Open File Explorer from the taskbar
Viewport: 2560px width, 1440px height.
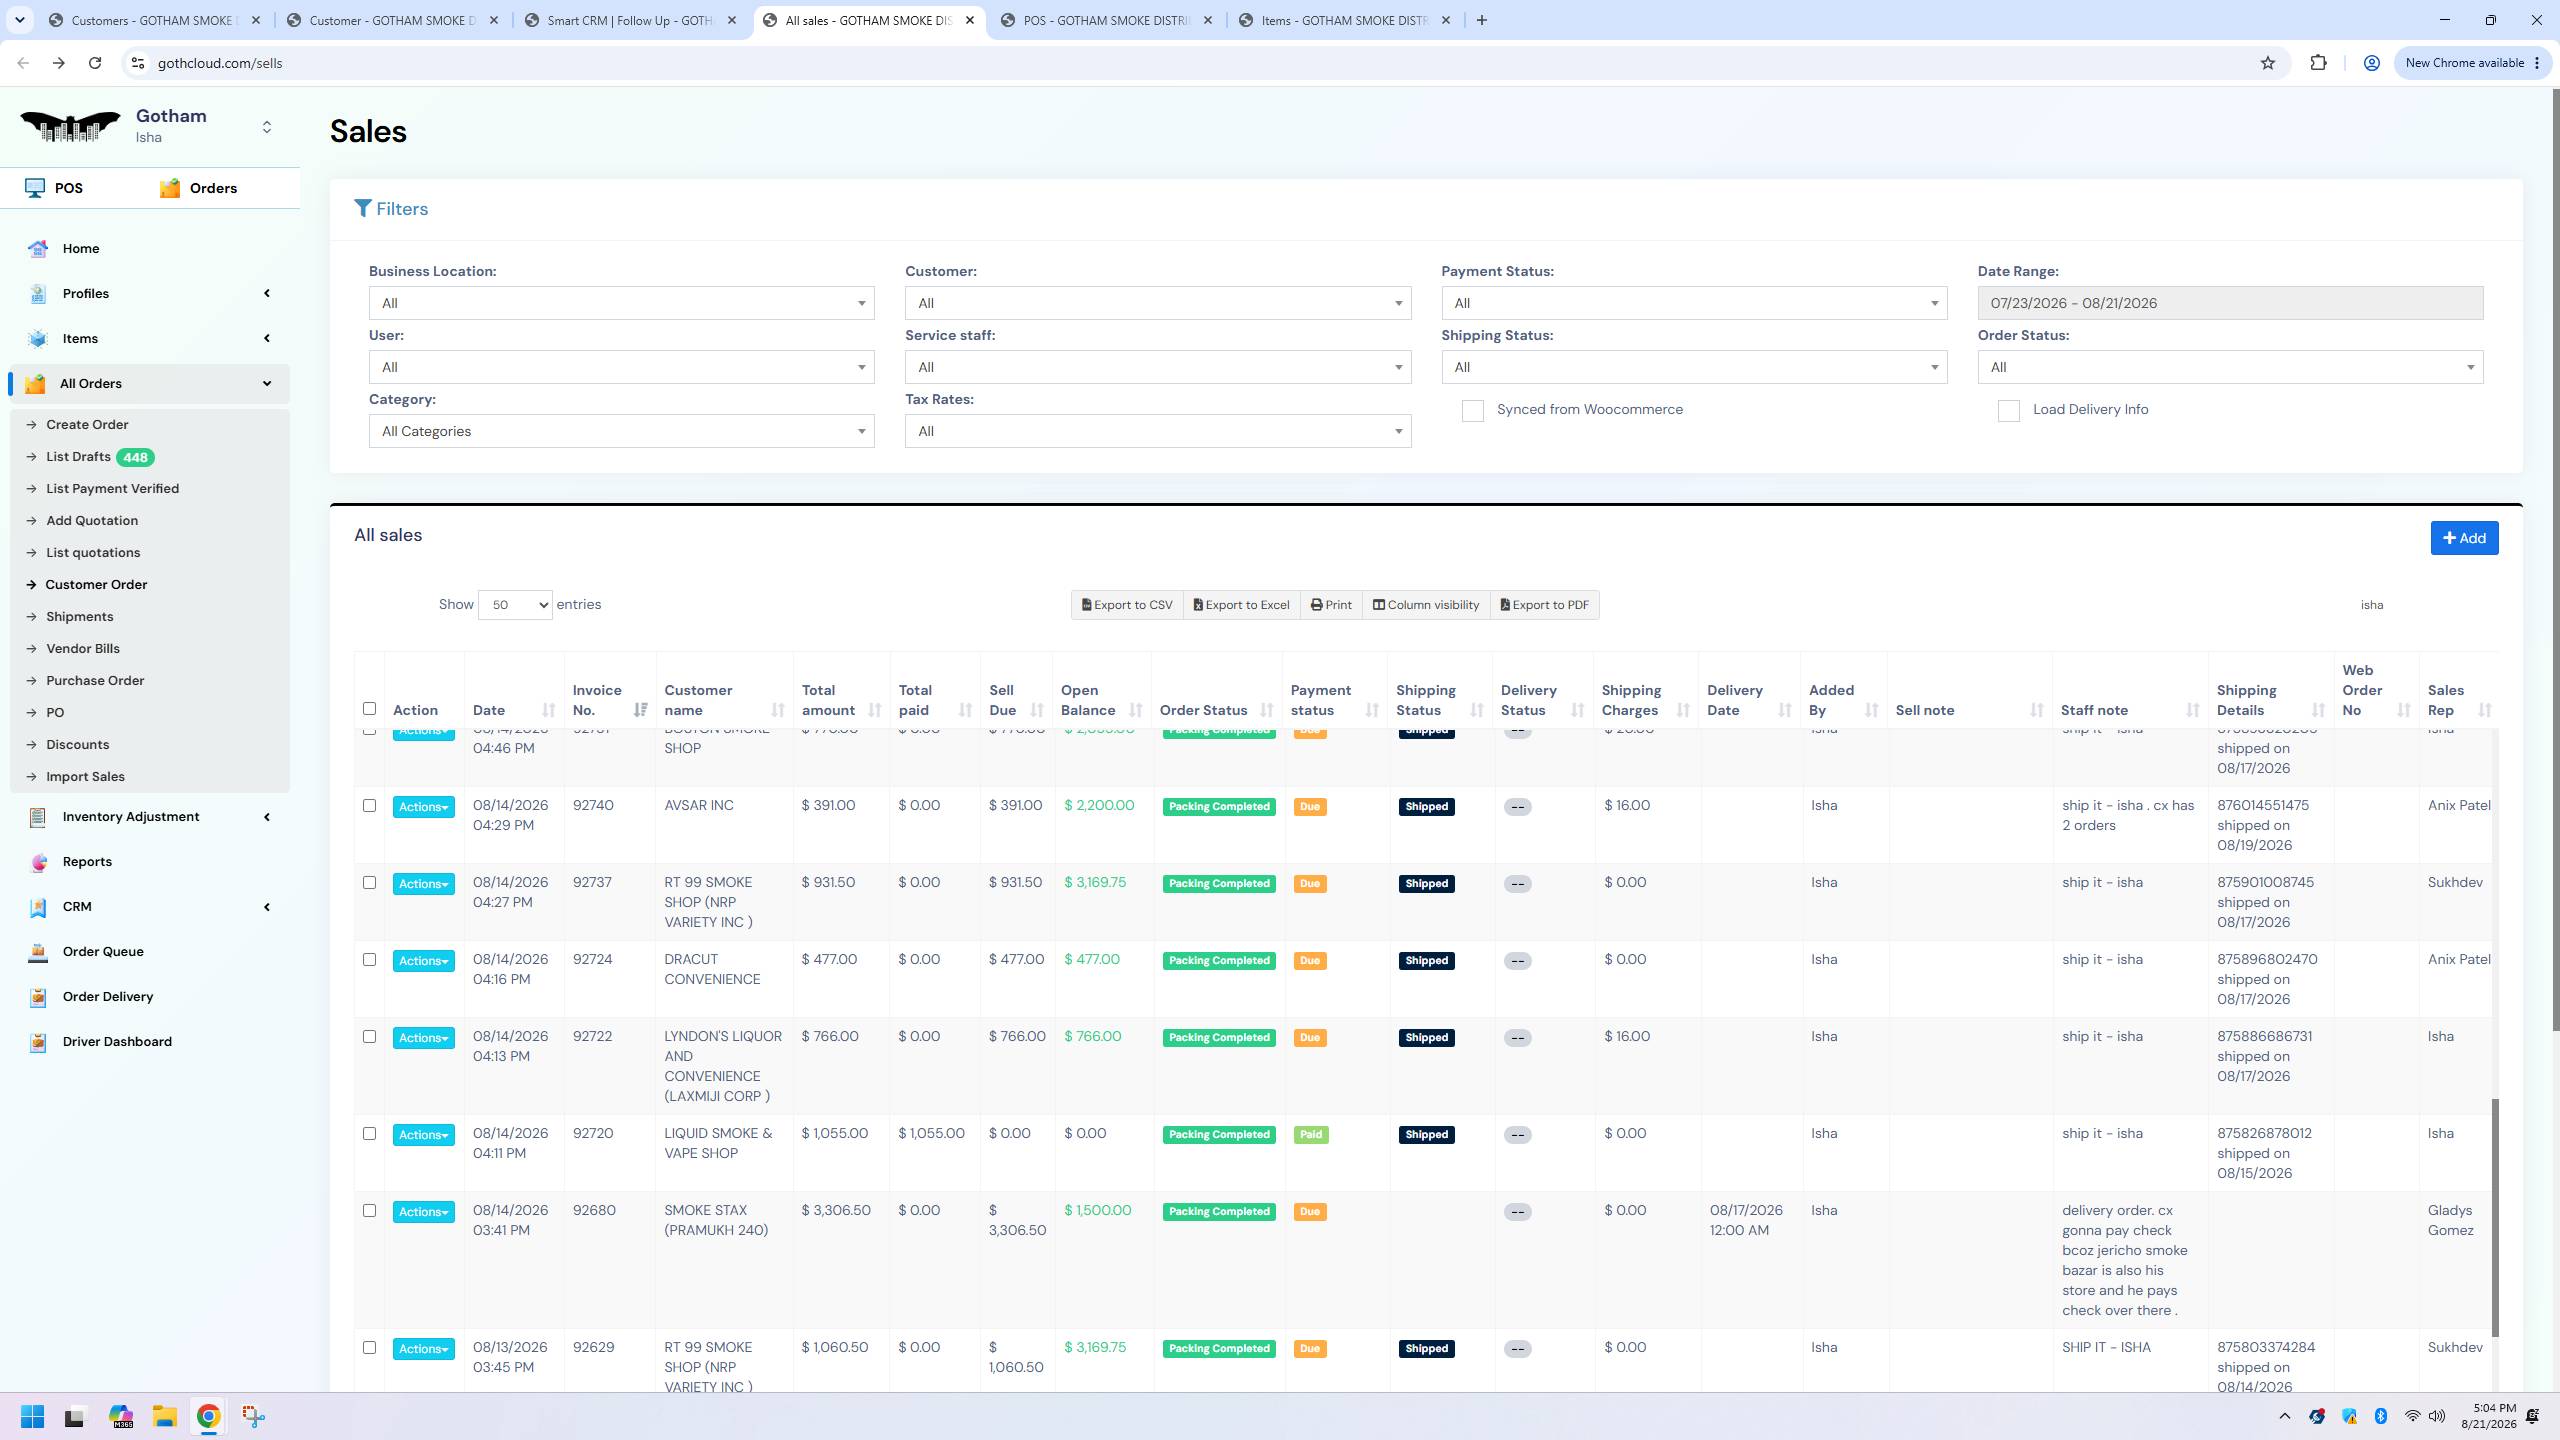pos(164,1416)
